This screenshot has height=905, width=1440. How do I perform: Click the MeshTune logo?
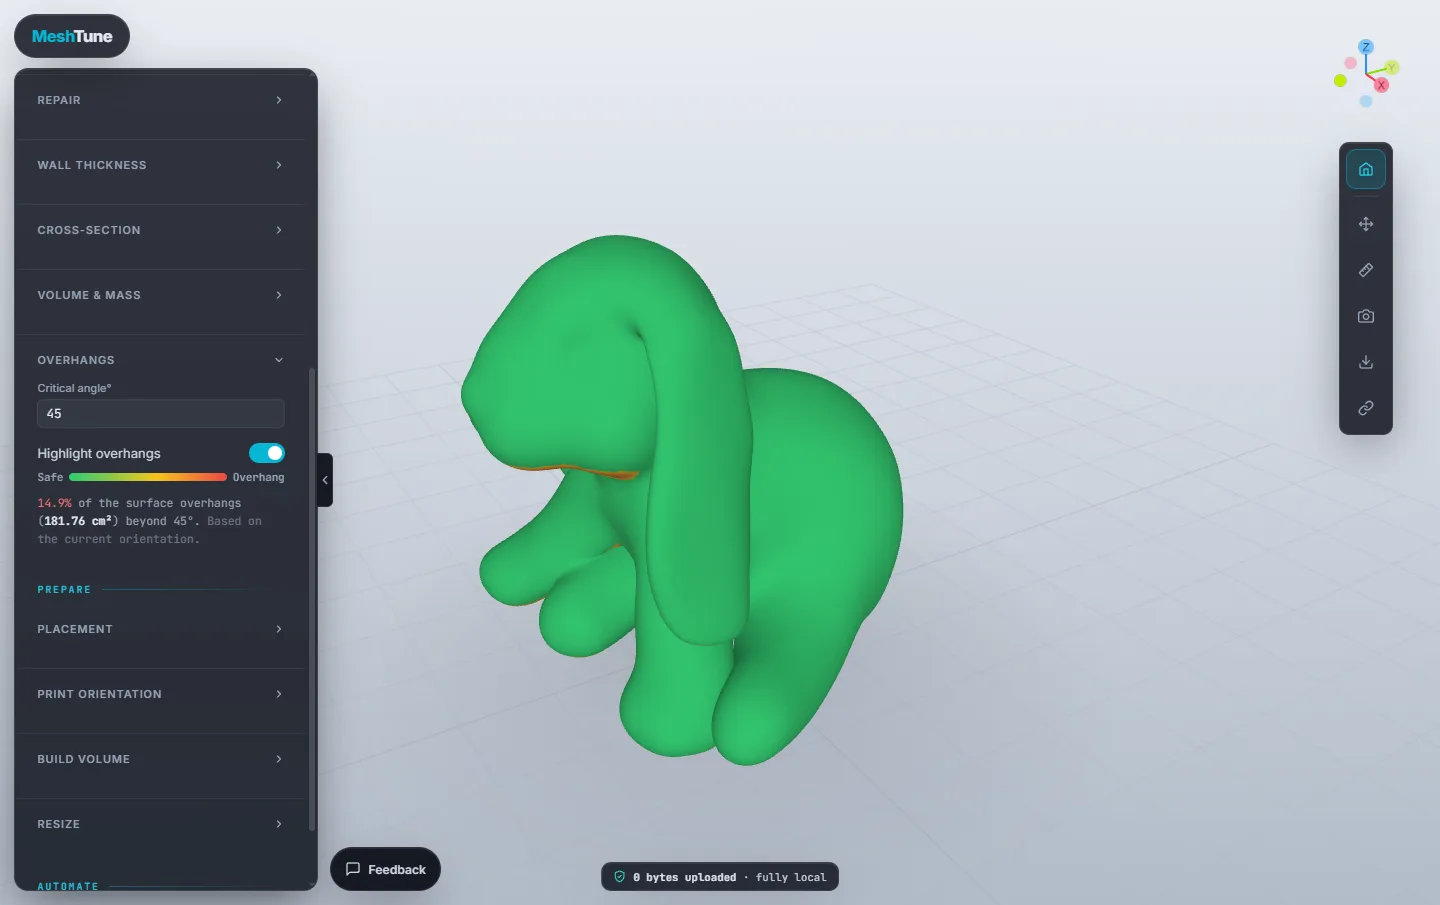point(72,36)
